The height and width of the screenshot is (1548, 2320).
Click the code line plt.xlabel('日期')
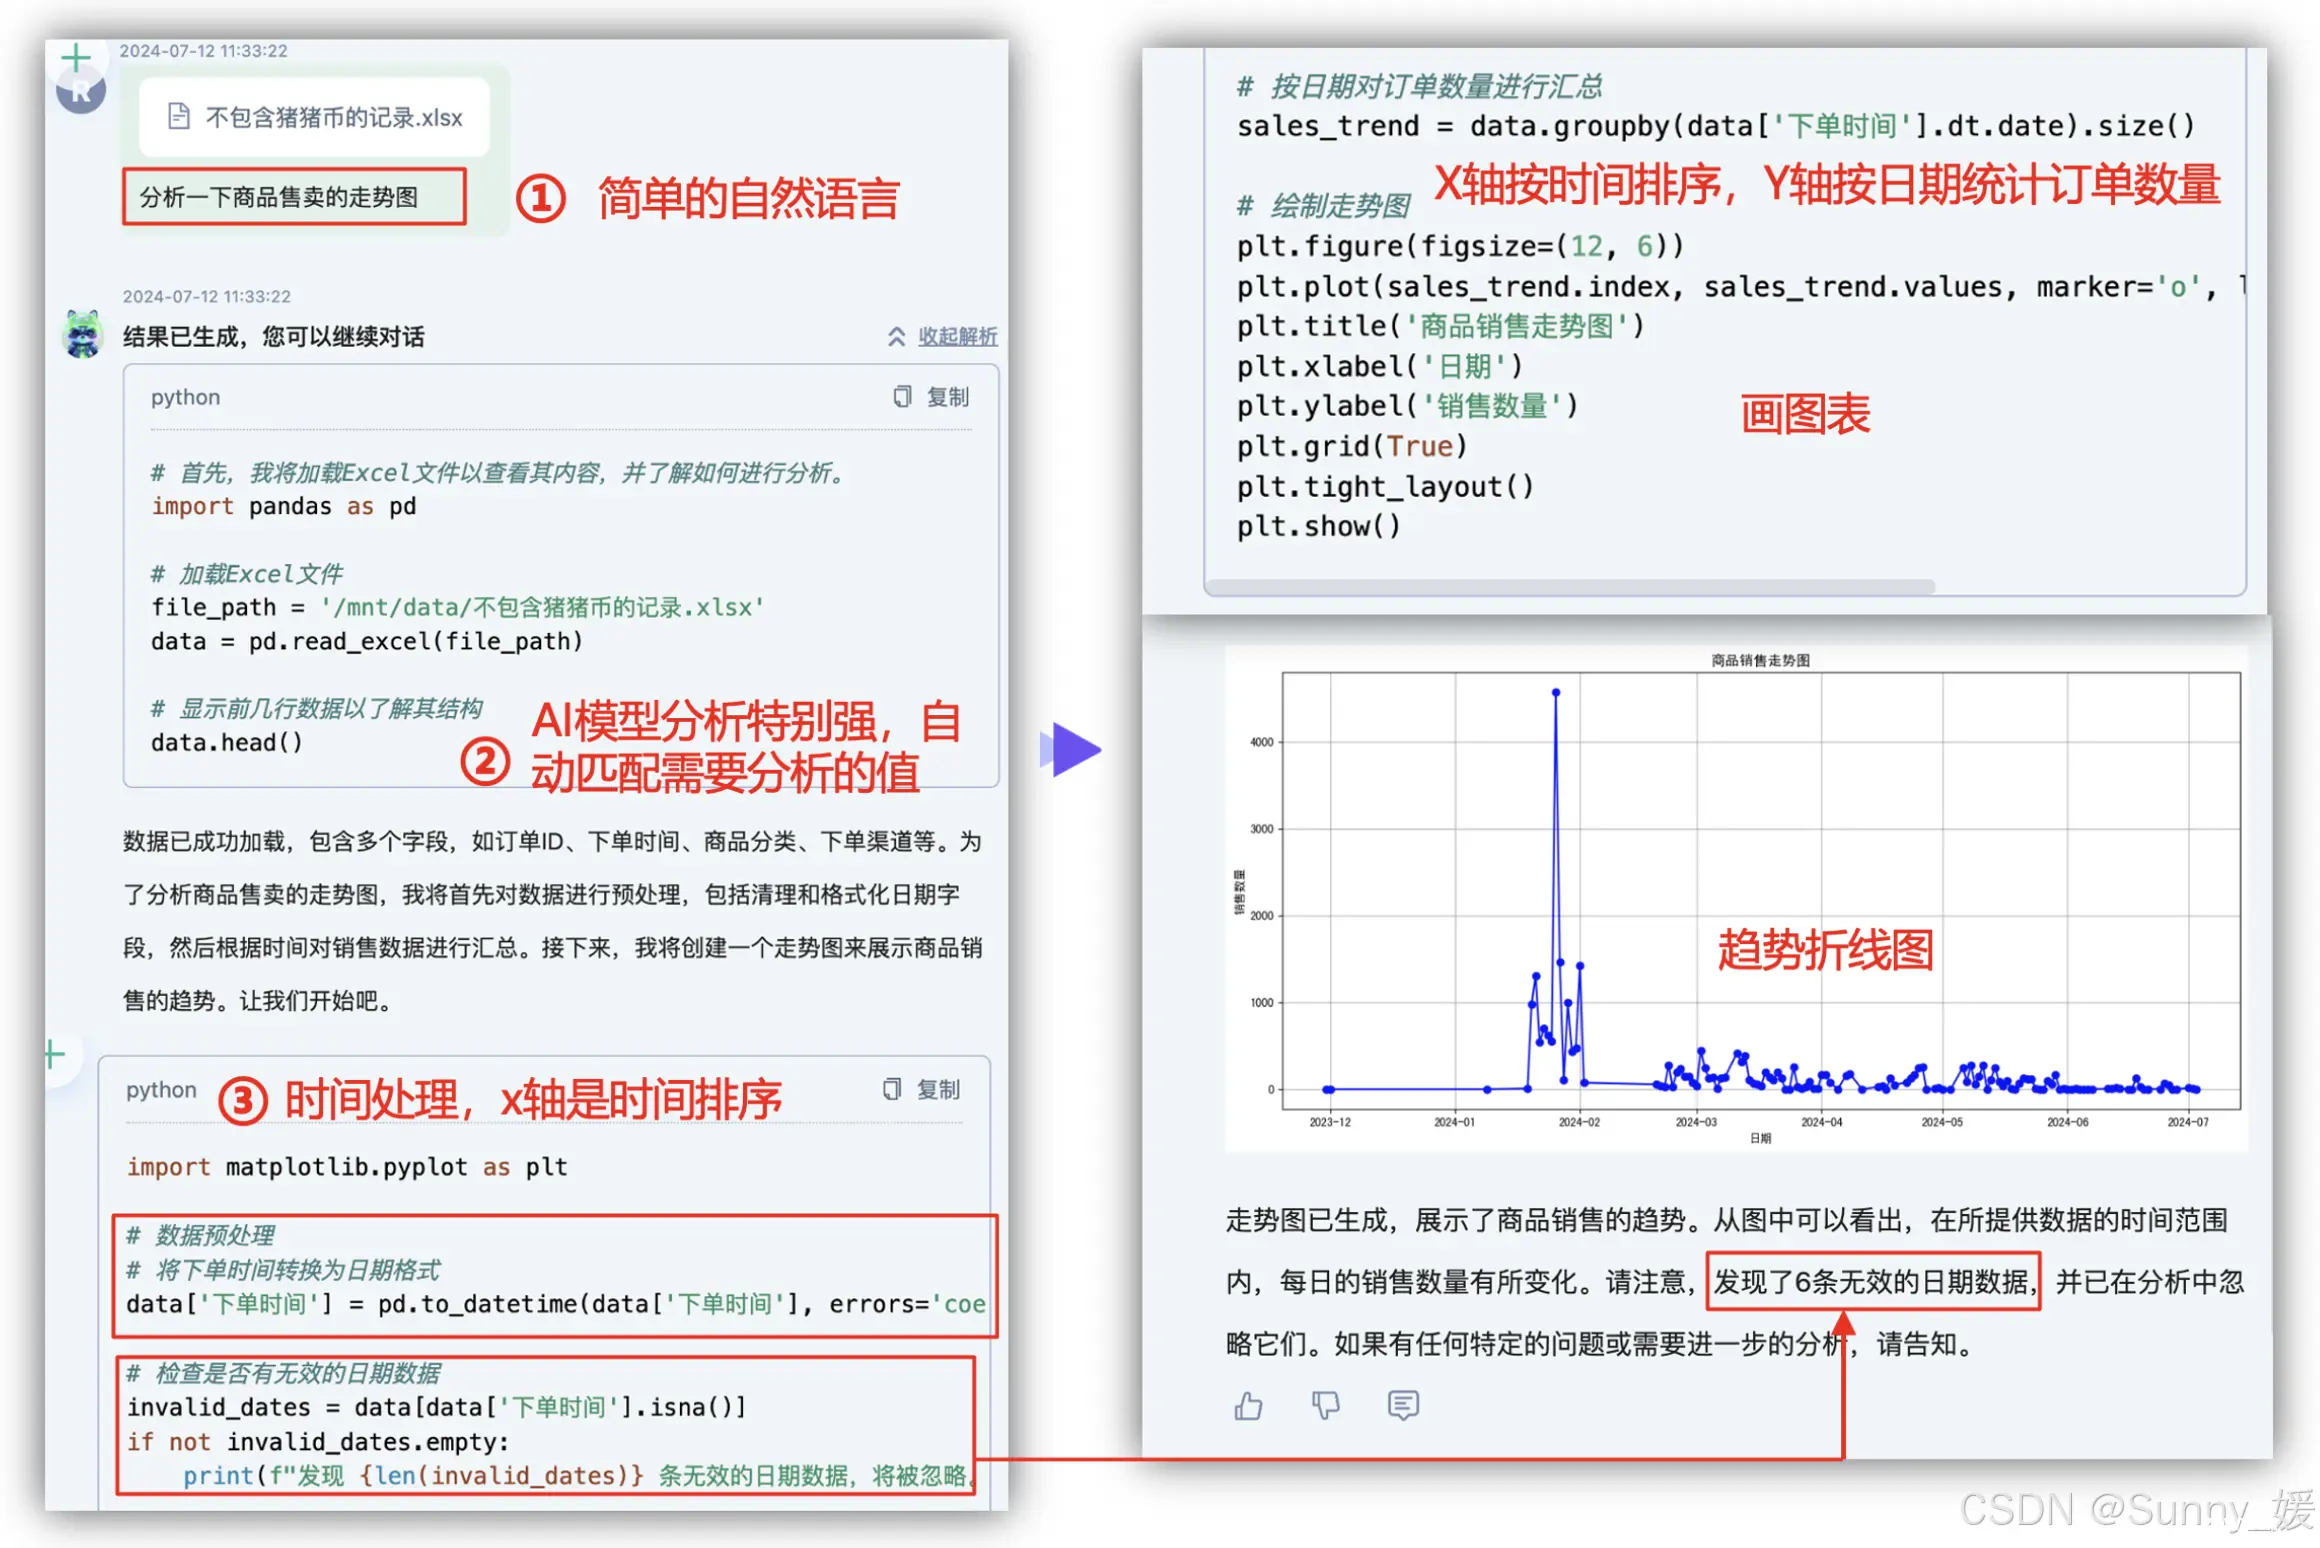1379,366
